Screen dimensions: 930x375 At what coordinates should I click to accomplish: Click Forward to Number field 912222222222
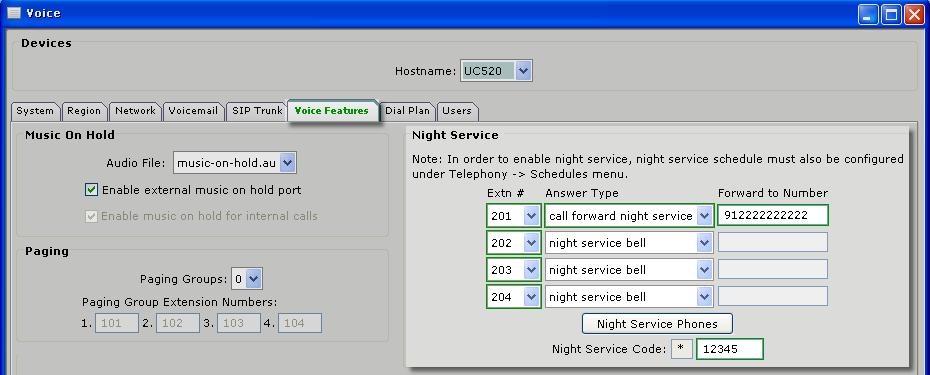773,215
